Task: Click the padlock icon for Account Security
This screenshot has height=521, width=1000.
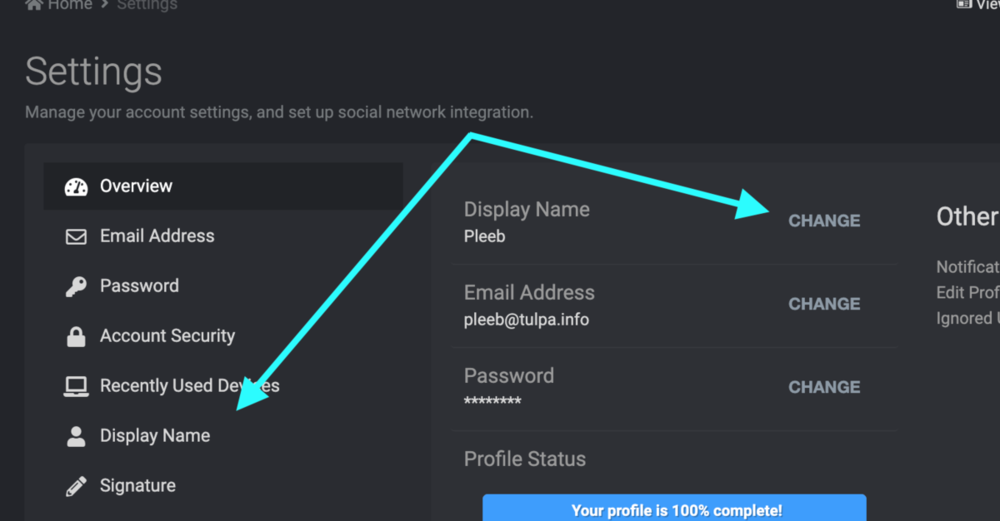Action: (76, 336)
